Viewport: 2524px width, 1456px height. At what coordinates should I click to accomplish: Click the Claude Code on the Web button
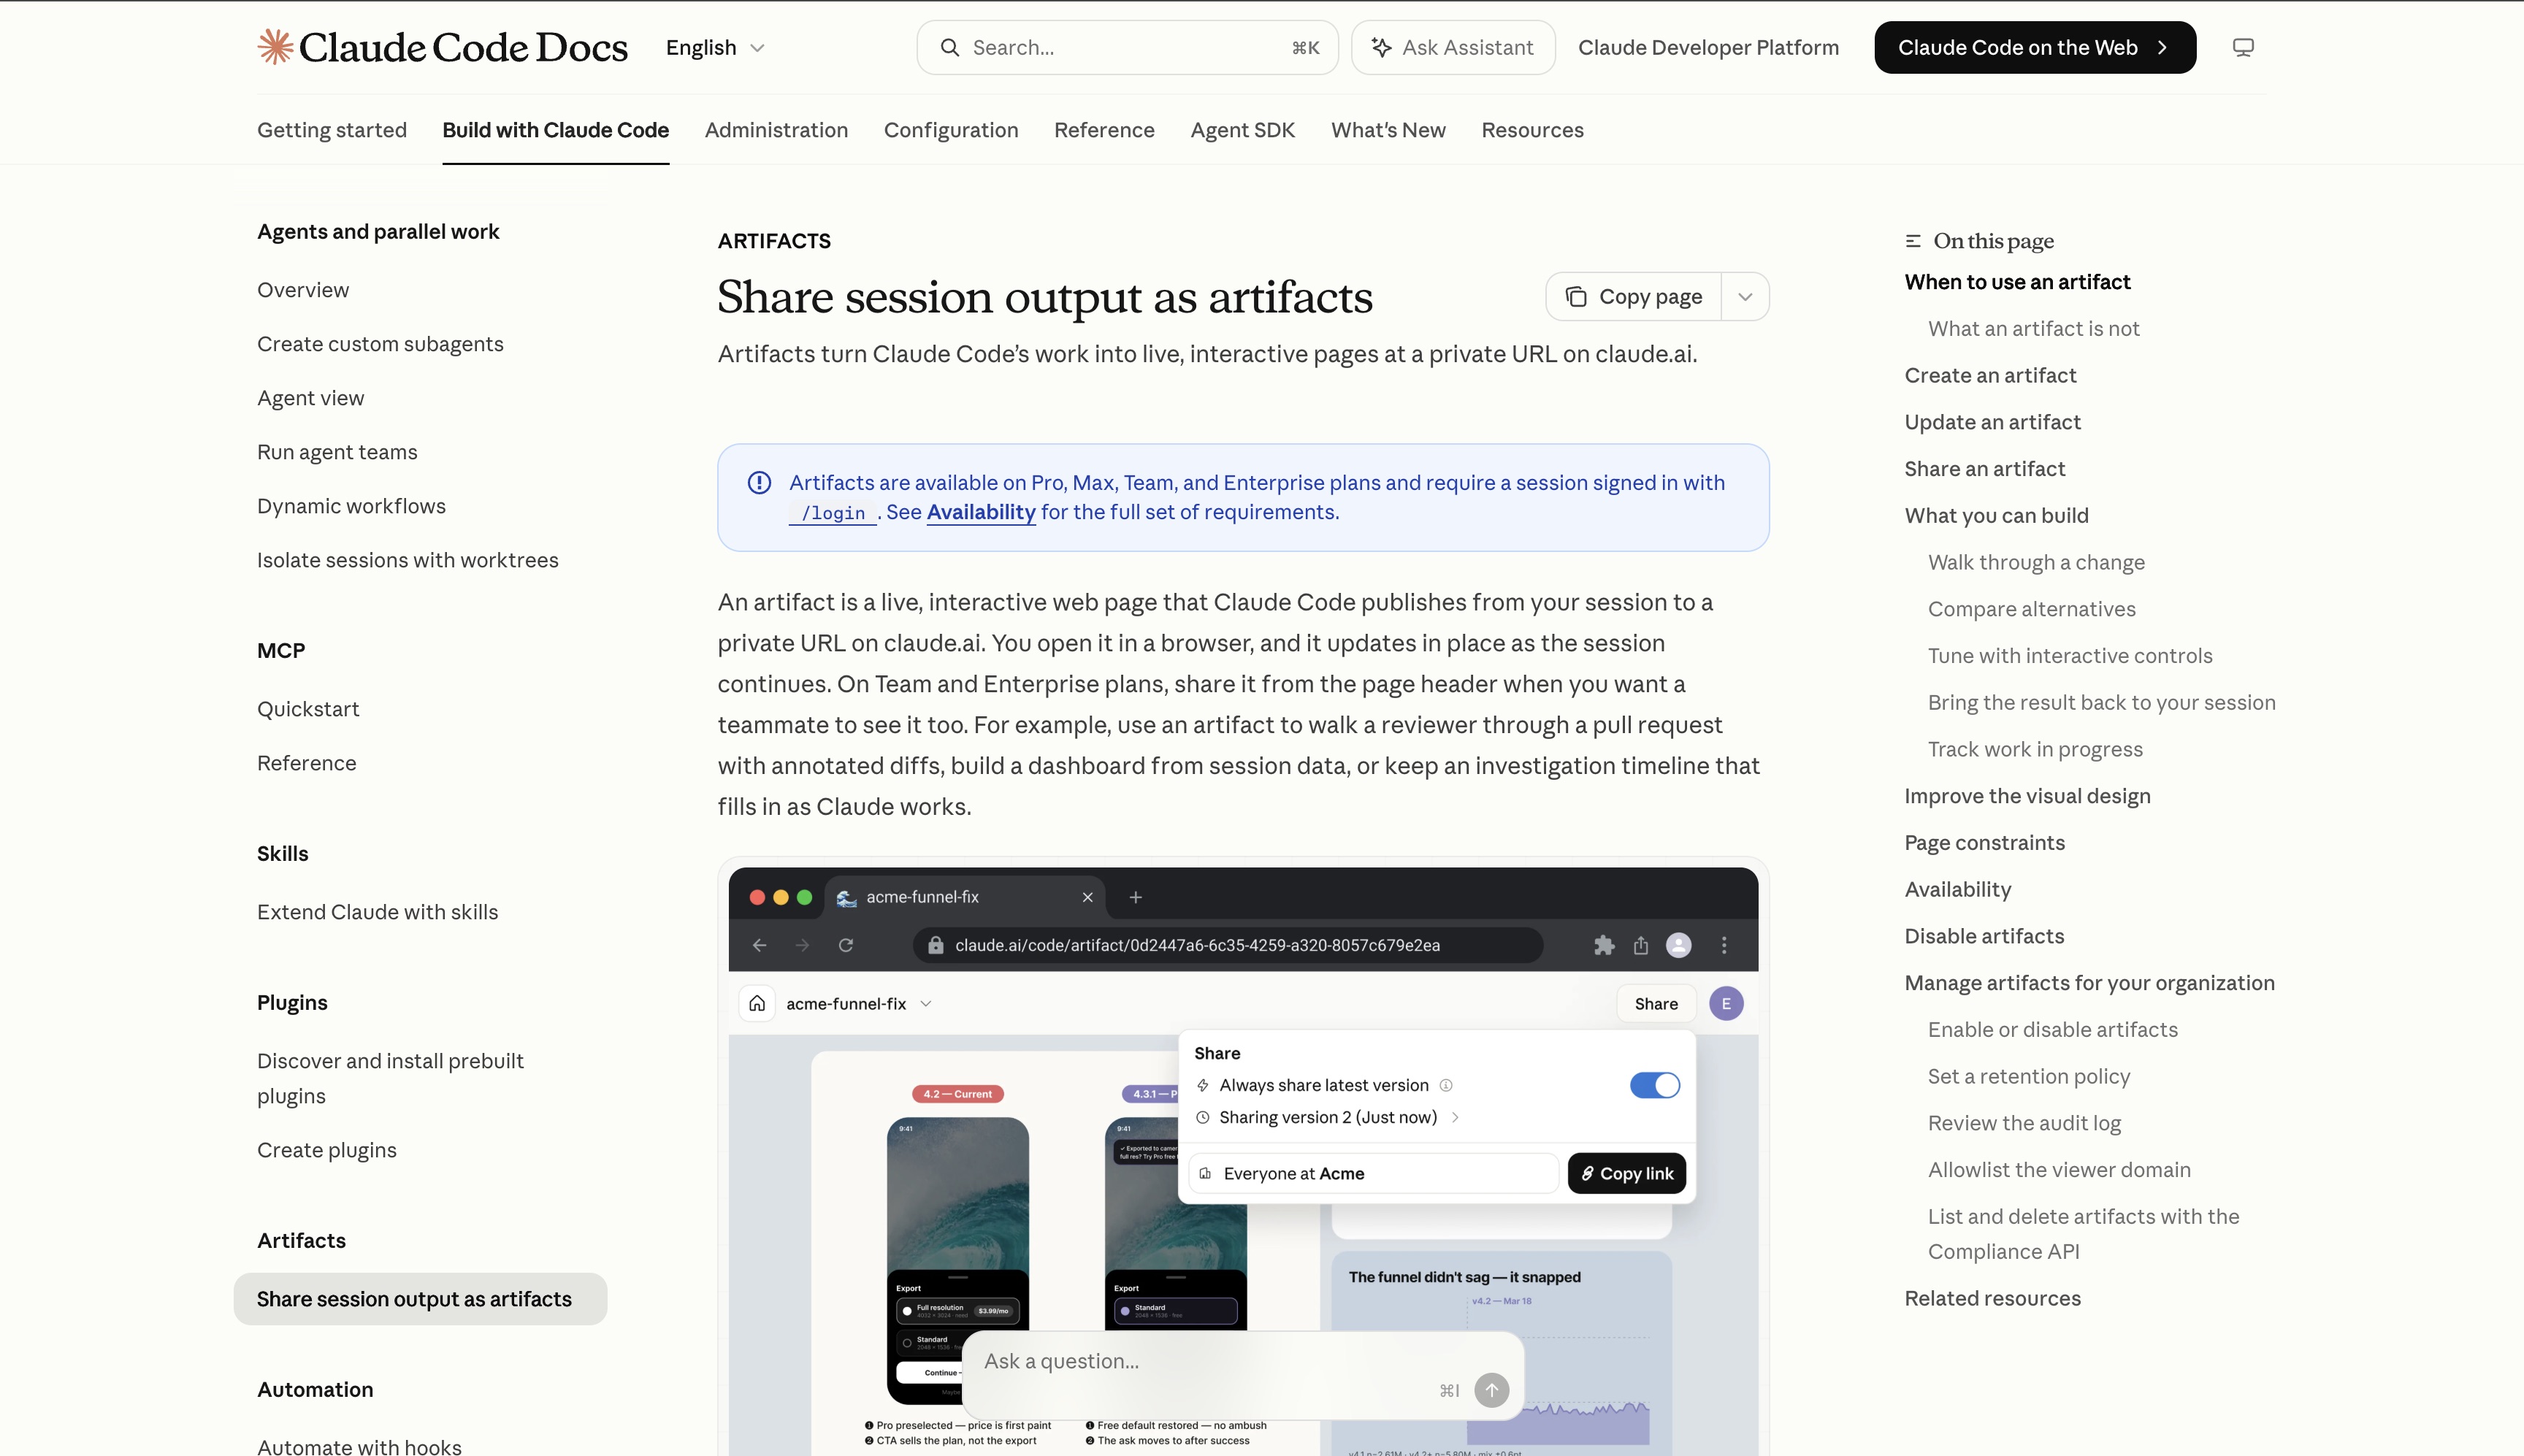[x=2035, y=47]
